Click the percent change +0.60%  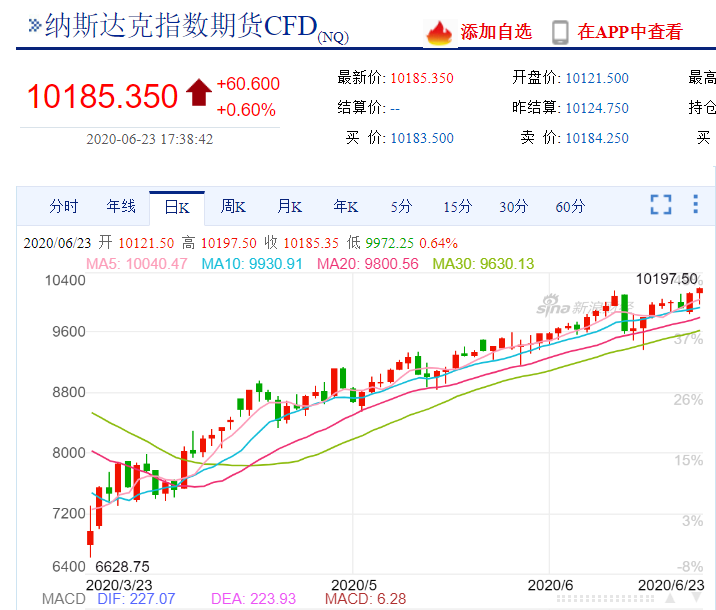[x=246, y=110]
